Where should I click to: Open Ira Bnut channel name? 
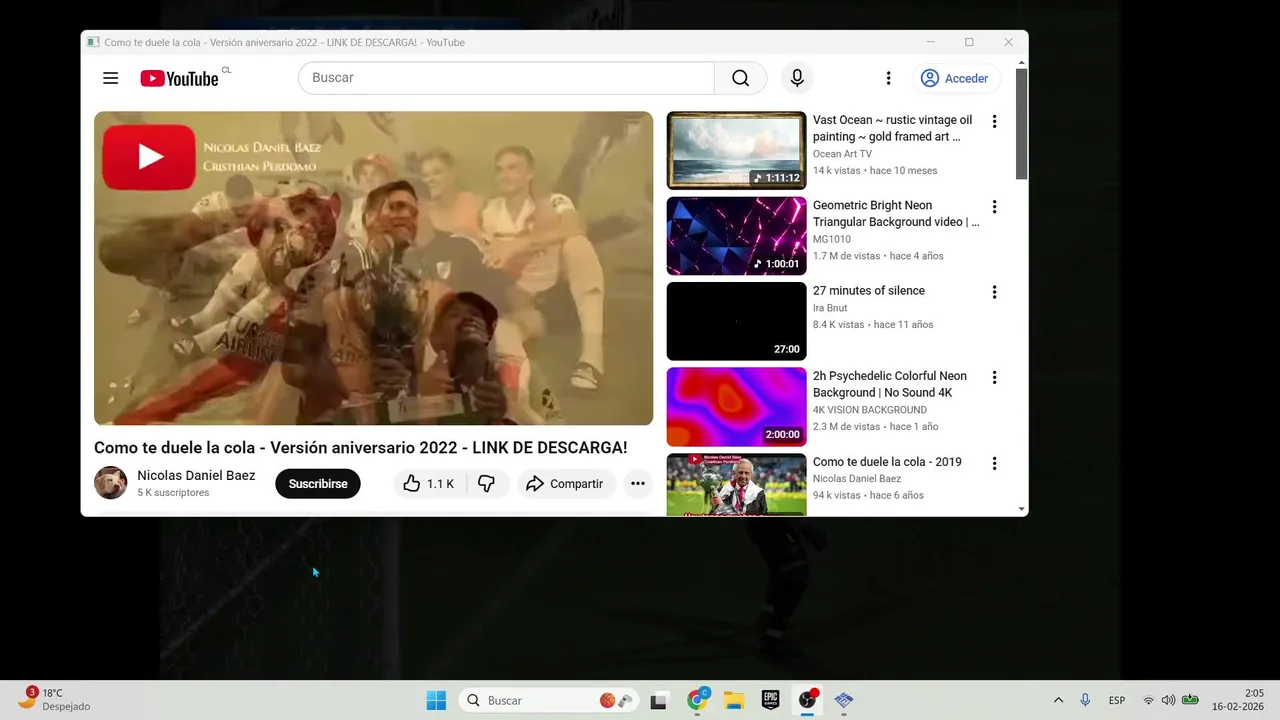tap(830, 308)
